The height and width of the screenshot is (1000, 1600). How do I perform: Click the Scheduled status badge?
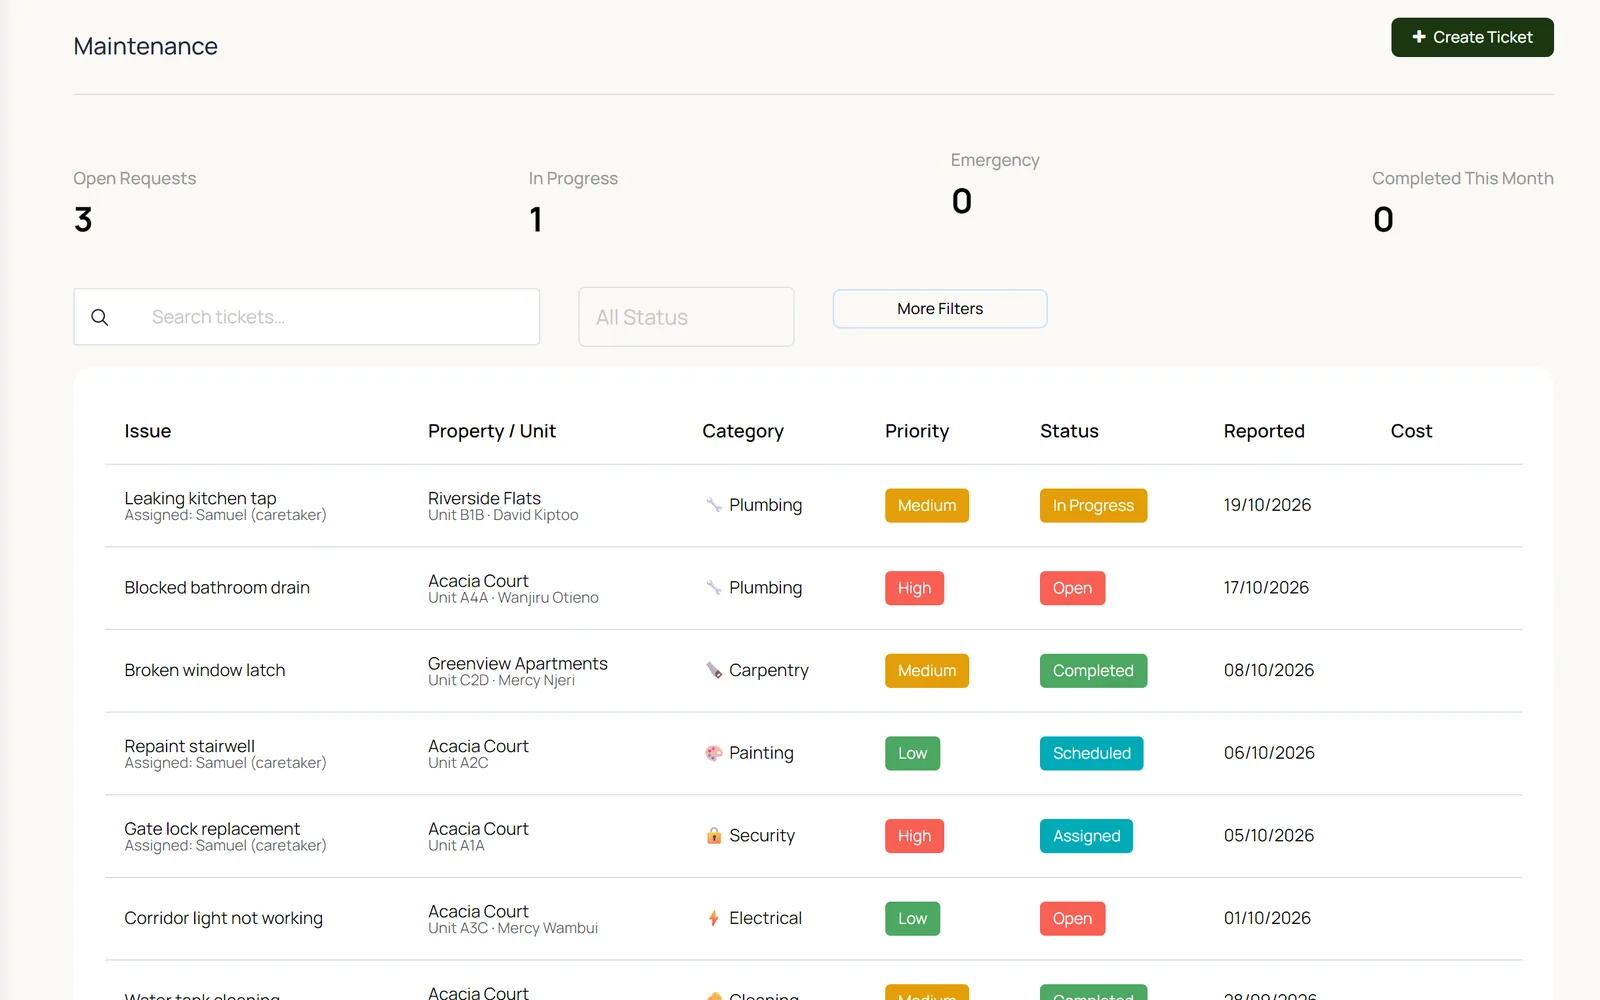pyautogui.click(x=1091, y=753)
